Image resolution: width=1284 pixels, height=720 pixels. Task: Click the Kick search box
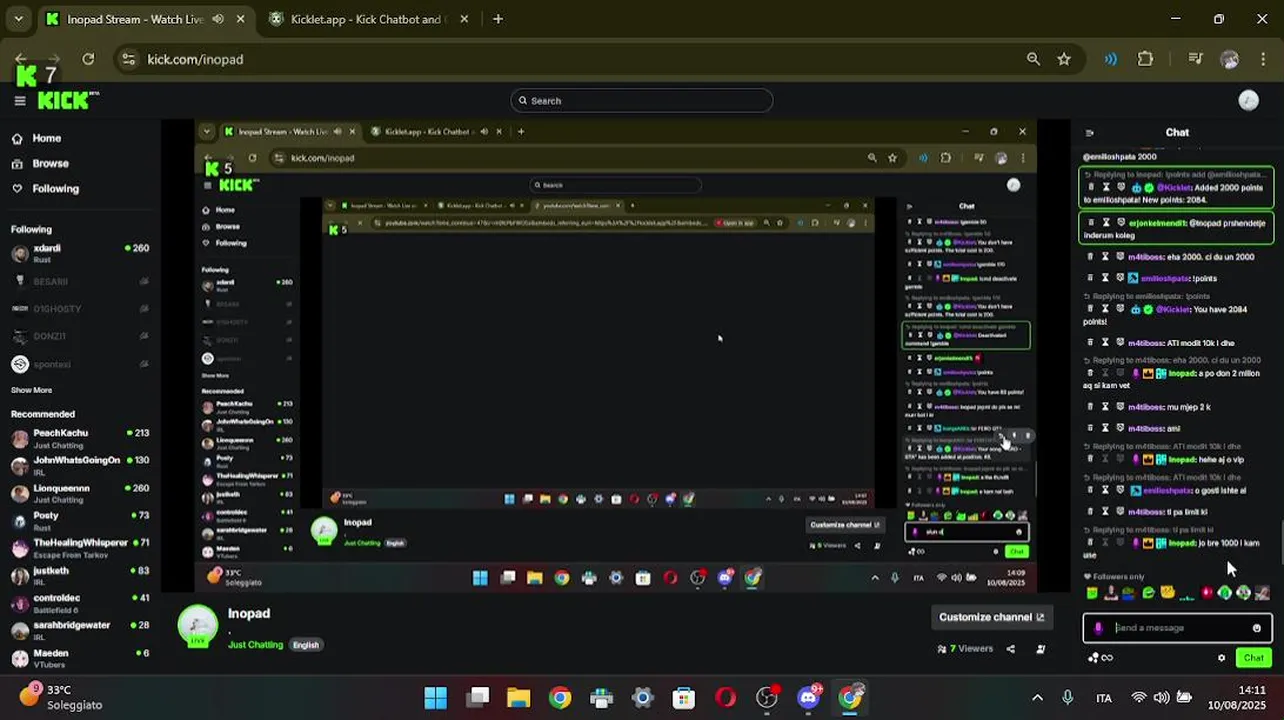[642, 100]
